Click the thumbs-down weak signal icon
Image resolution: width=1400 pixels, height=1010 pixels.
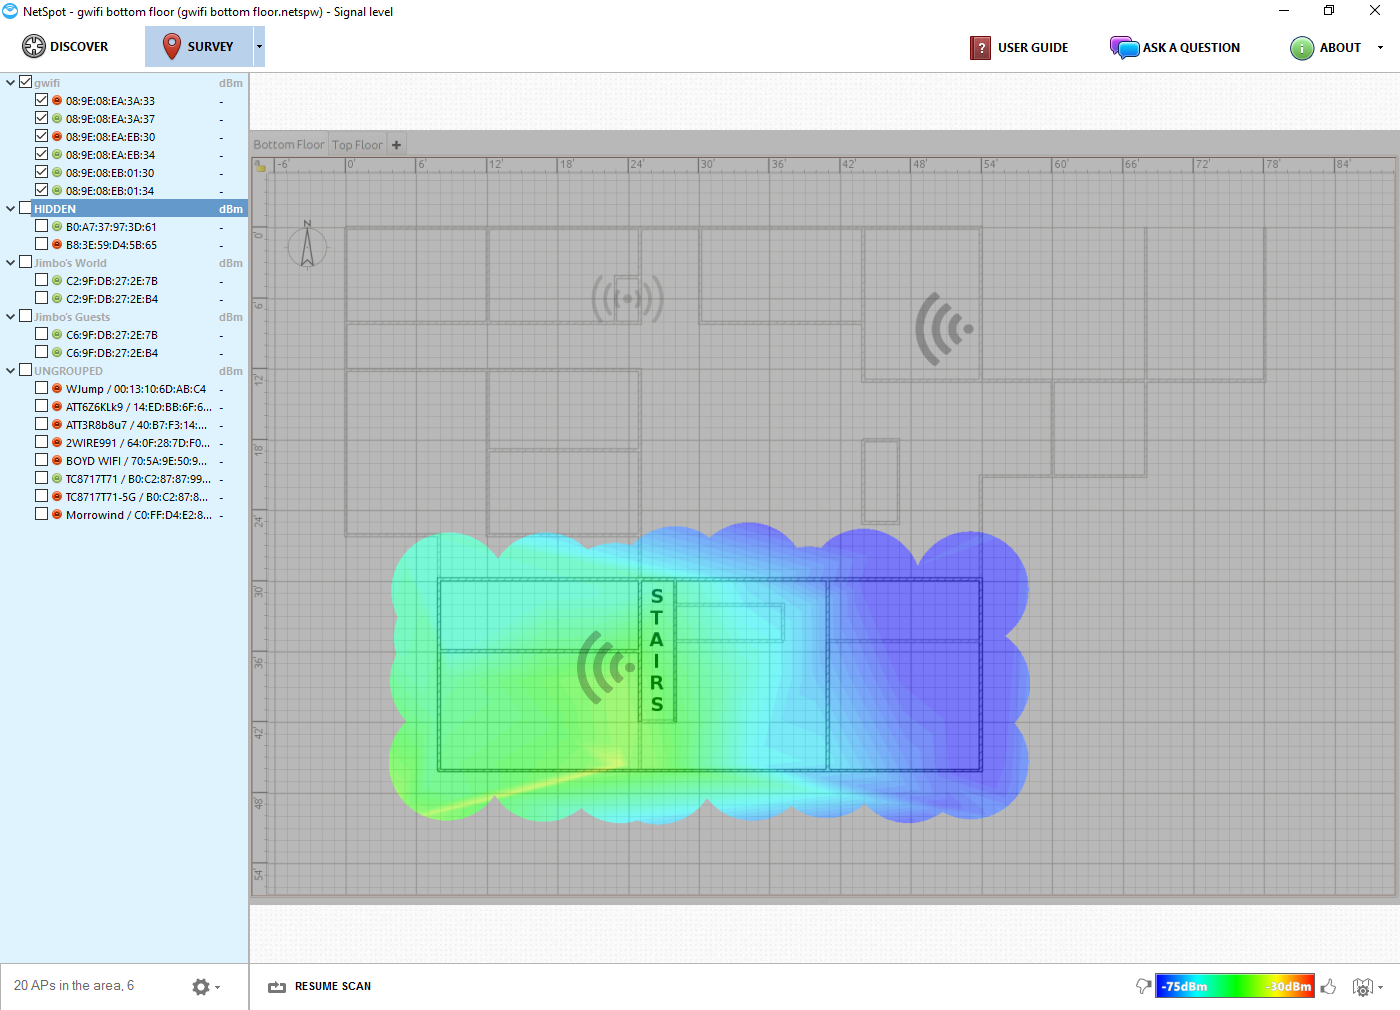1143,986
